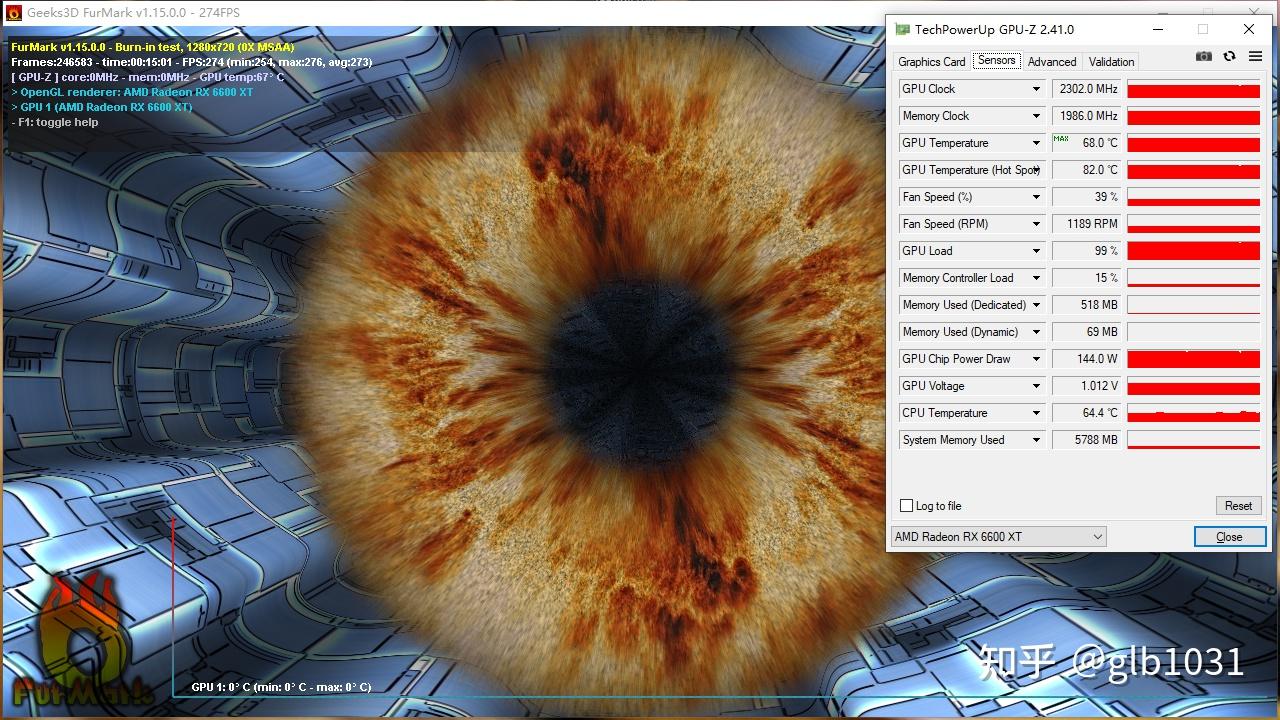This screenshot has width=1280, height=720.
Task: Click the GPU Load history graph
Action: tap(1193, 251)
